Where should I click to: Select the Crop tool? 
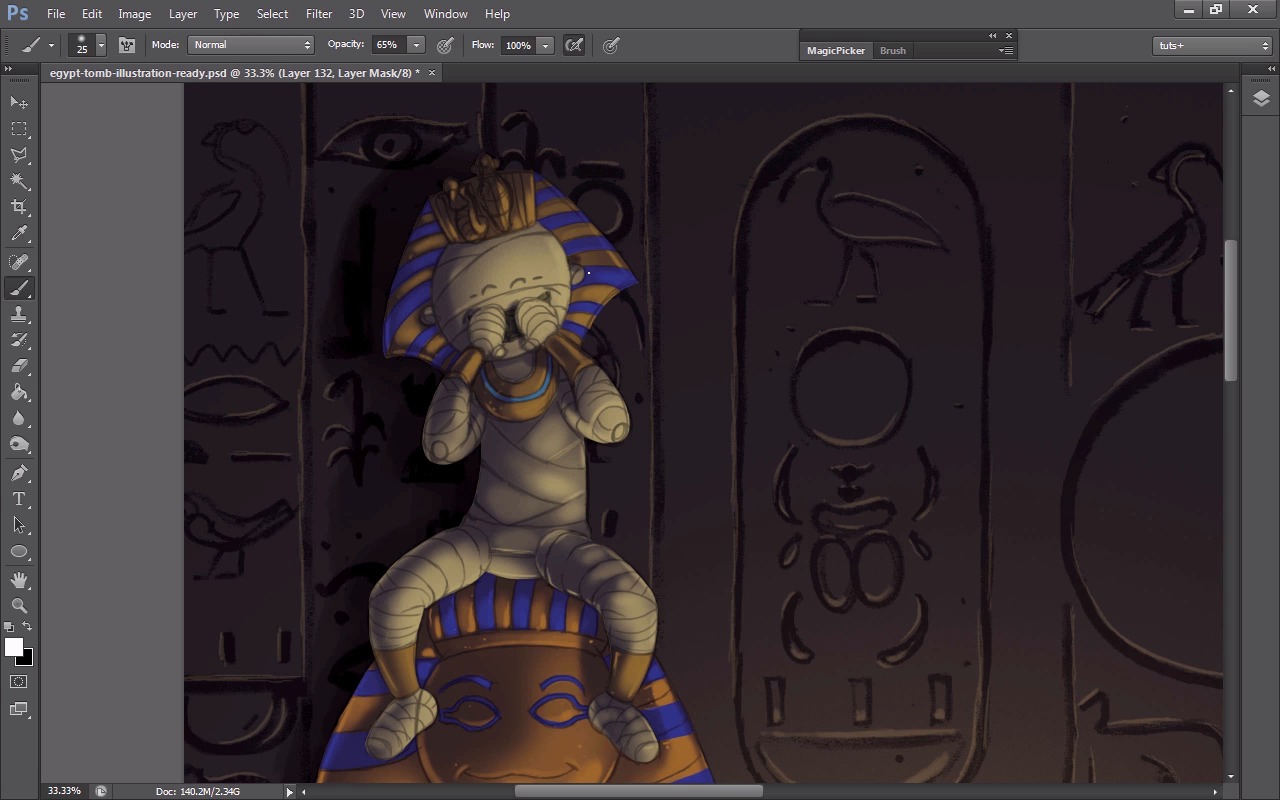tap(19, 207)
